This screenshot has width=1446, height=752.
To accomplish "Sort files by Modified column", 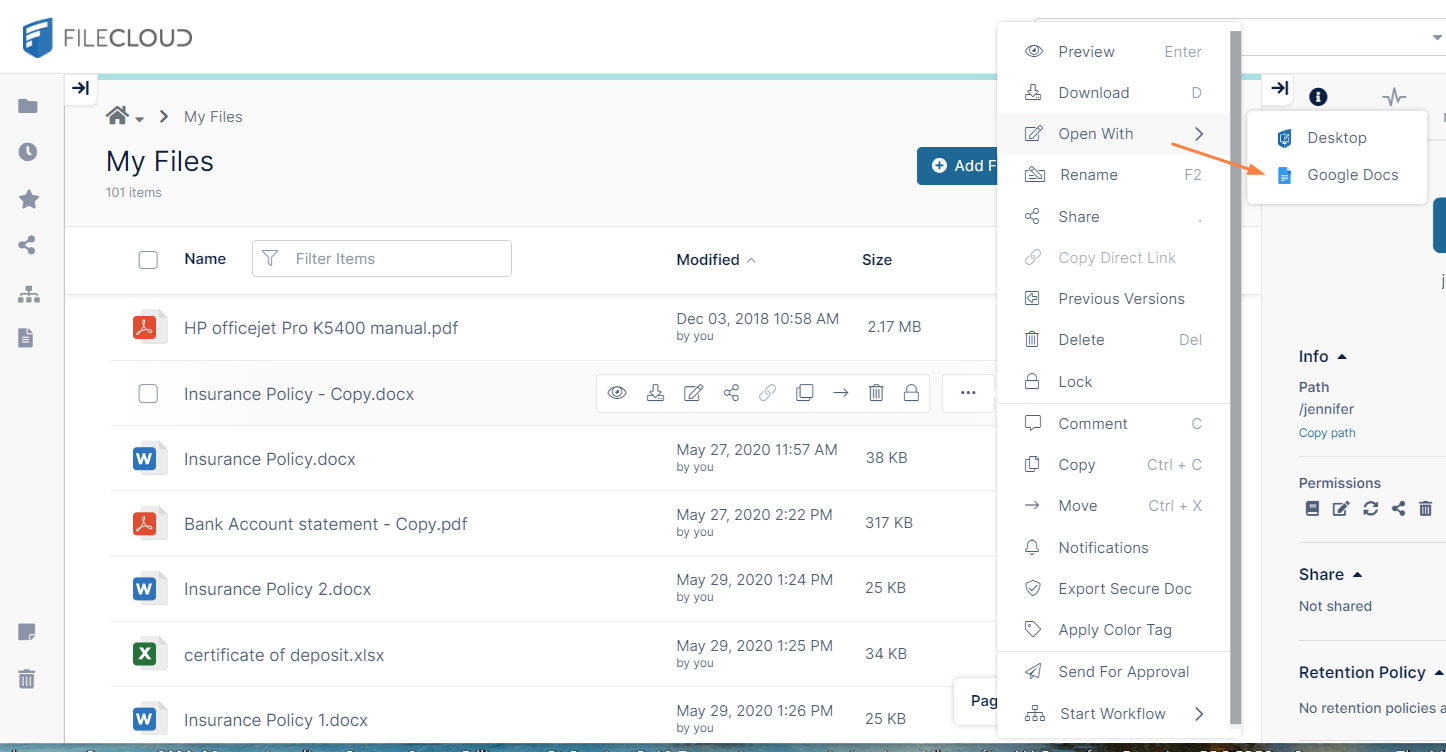I will tap(708, 259).
